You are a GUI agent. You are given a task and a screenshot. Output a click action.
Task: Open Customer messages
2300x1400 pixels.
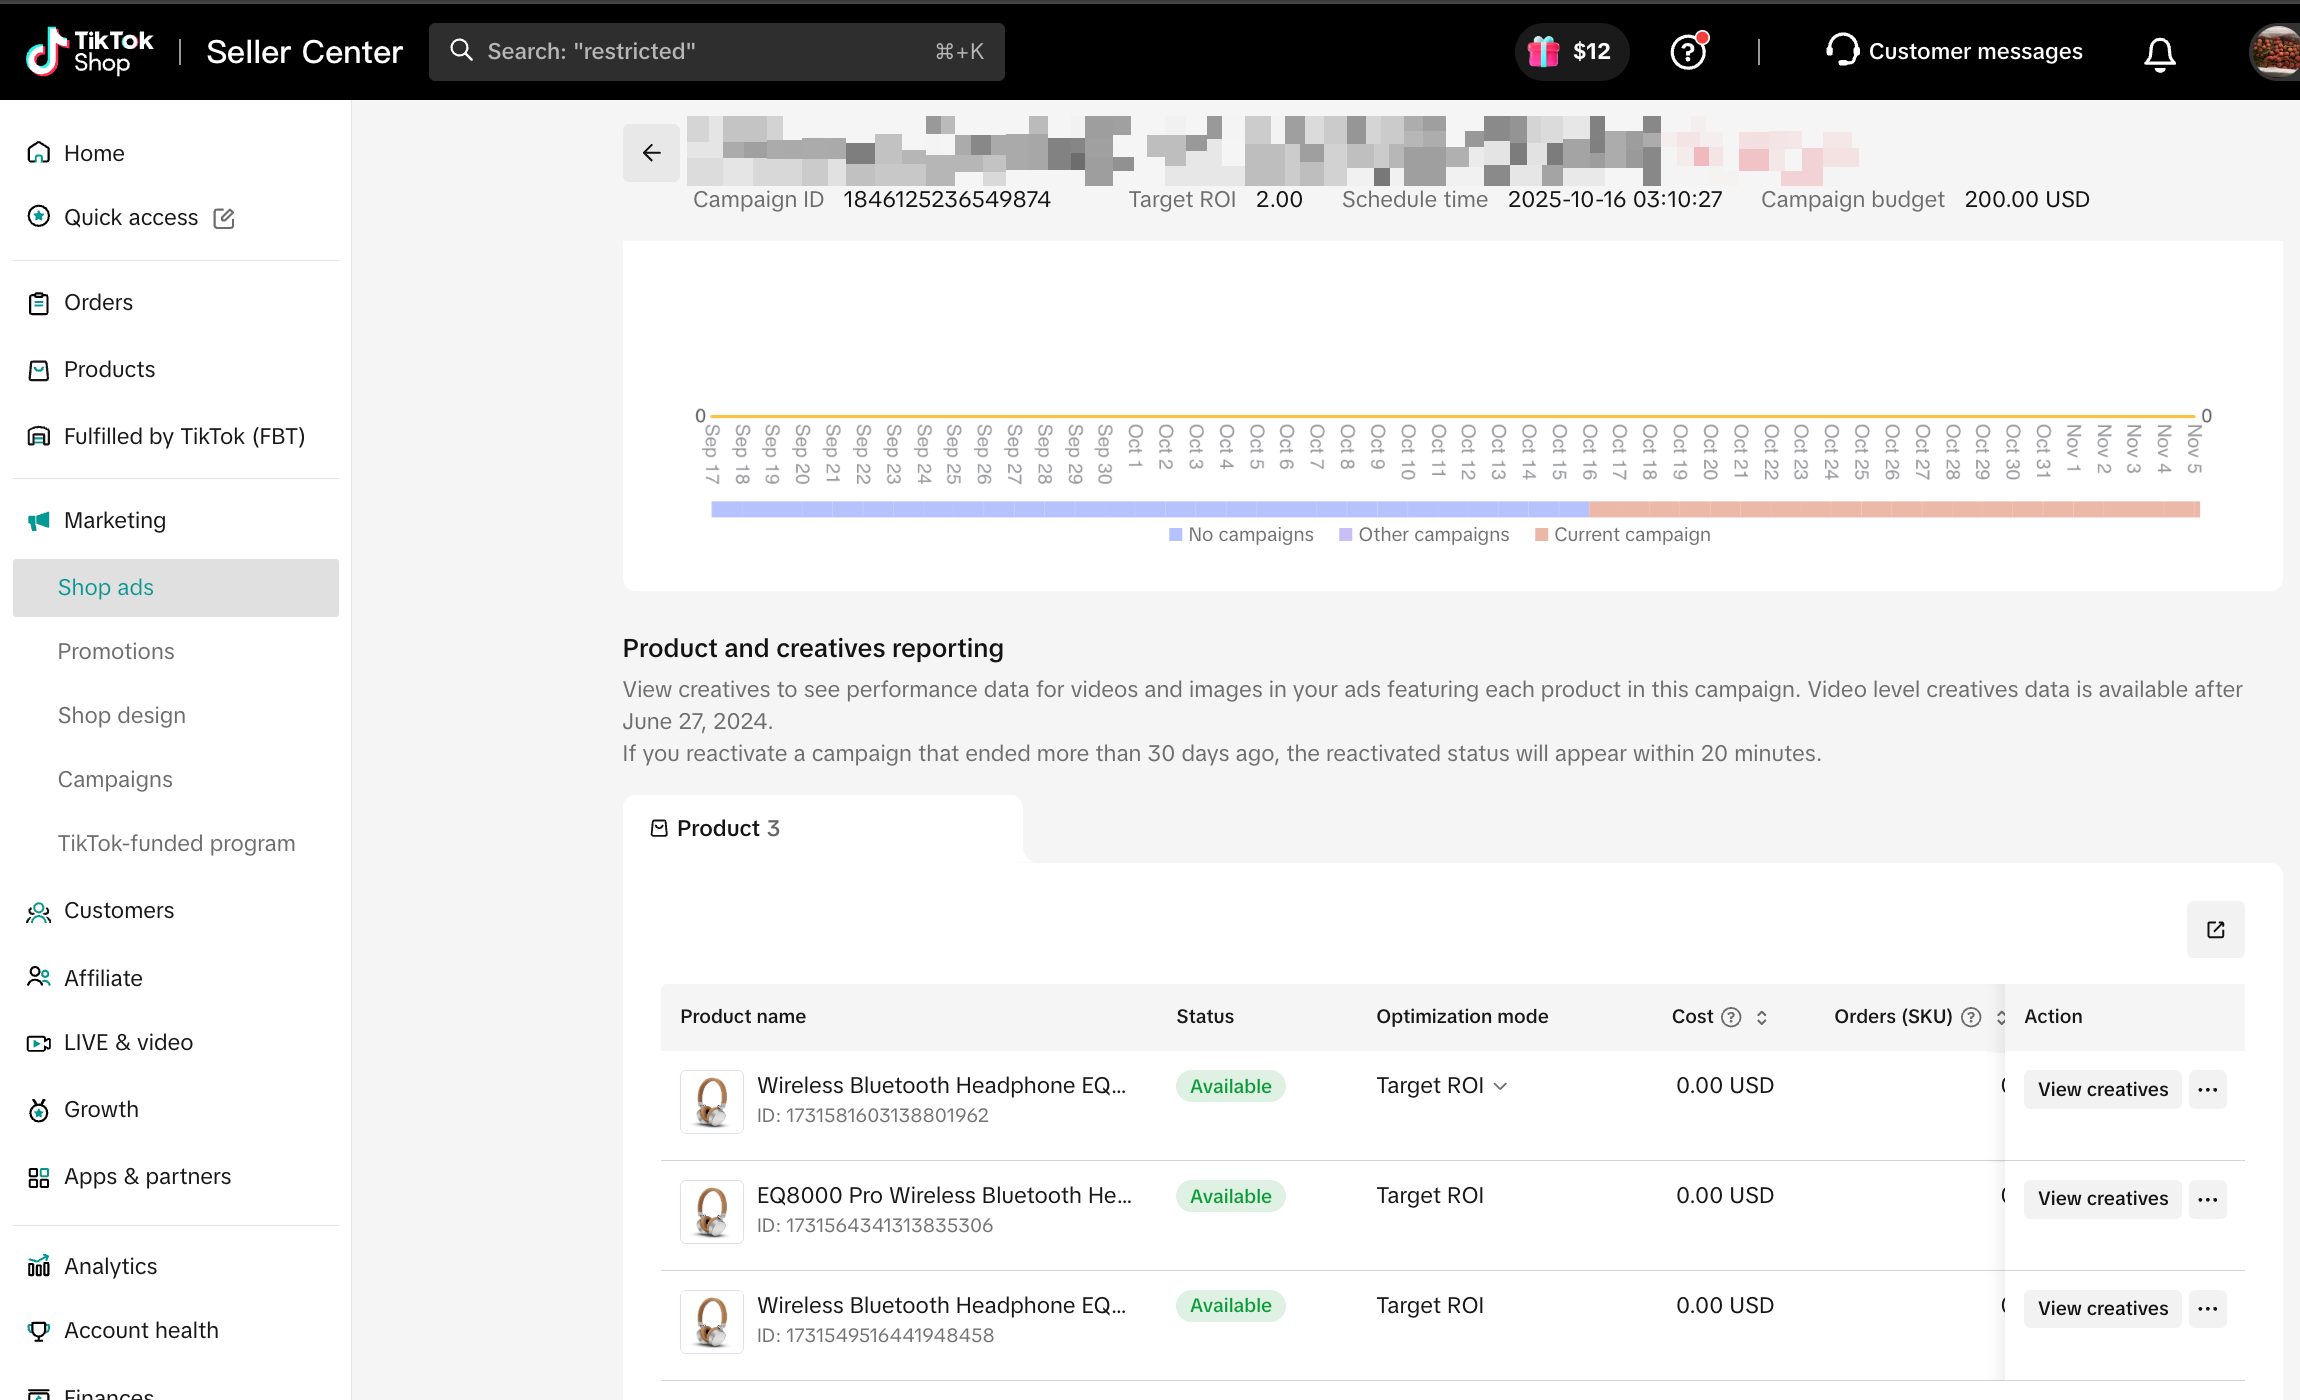click(x=1954, y=52)
